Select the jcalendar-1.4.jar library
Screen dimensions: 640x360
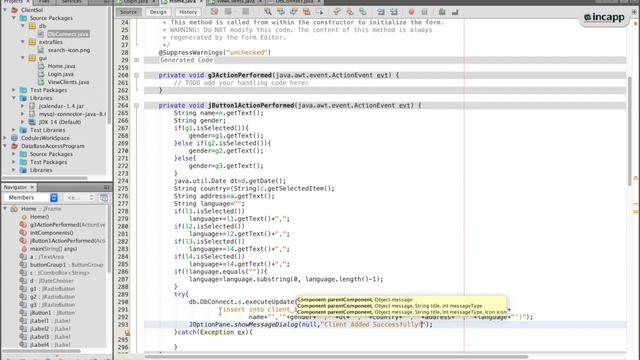pyautogui.click(x=61, y=106)
